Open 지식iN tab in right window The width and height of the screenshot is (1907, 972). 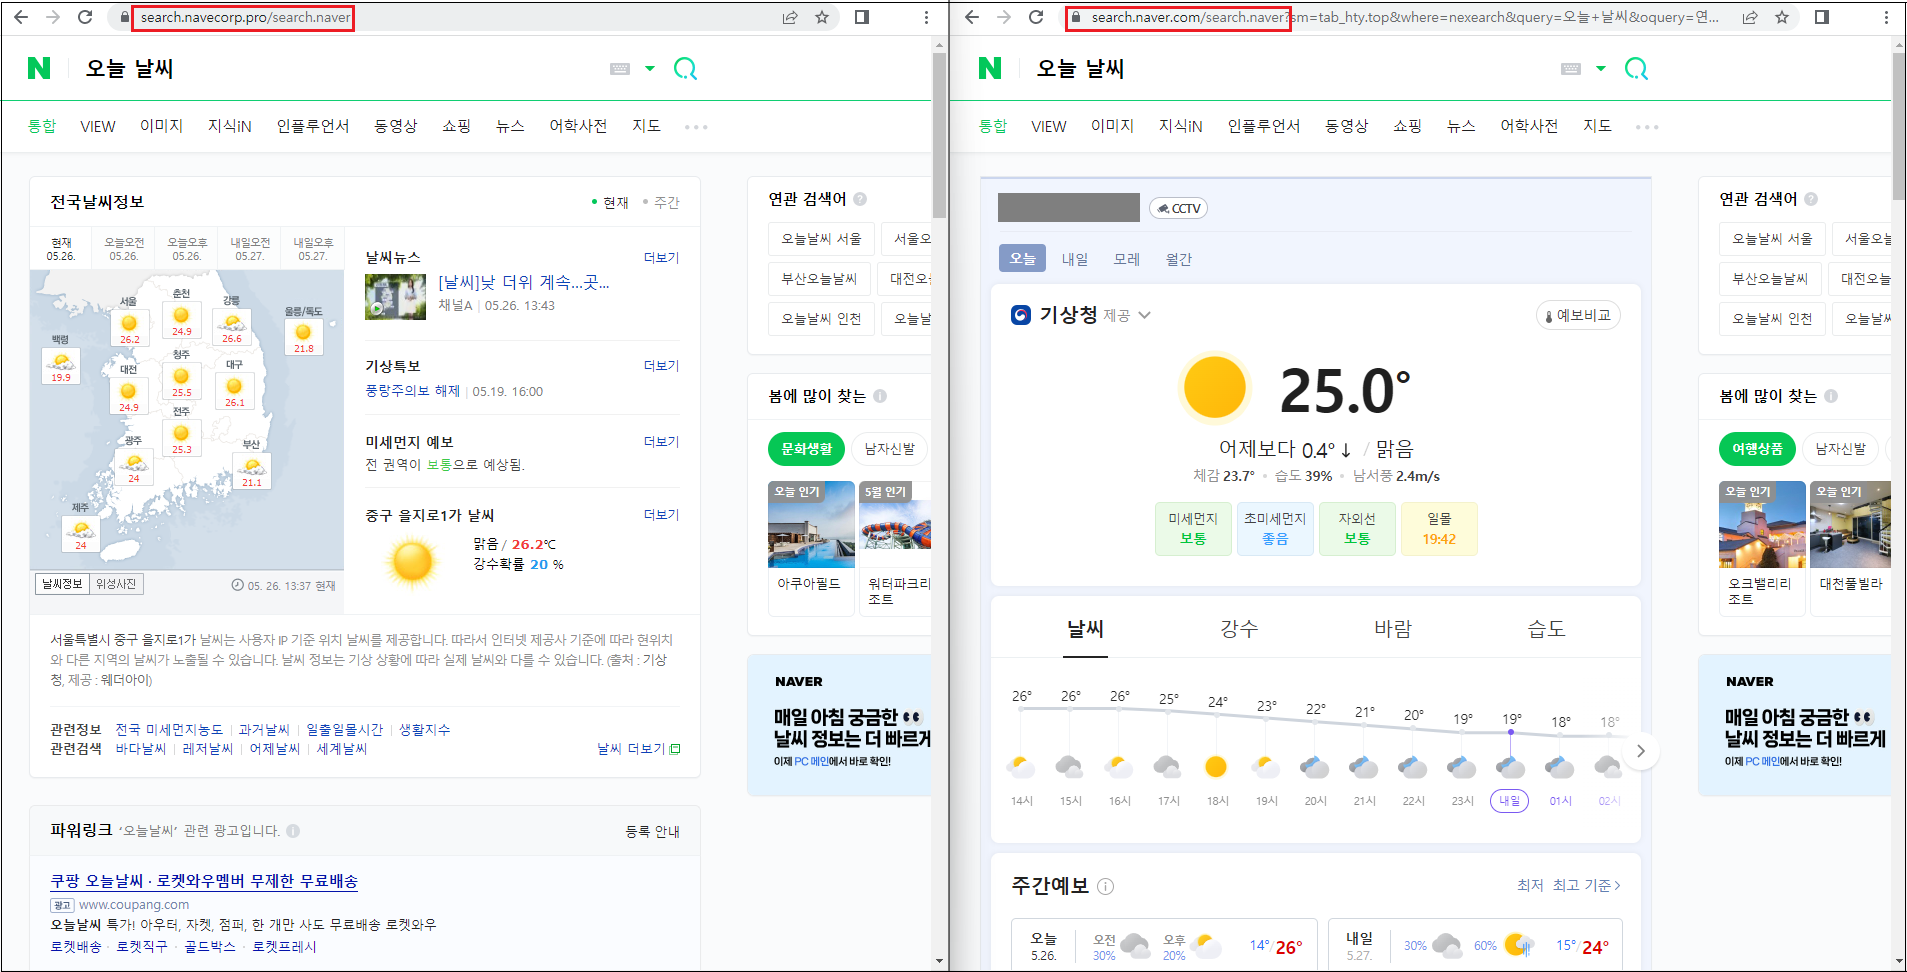(x=1180, y=126)
